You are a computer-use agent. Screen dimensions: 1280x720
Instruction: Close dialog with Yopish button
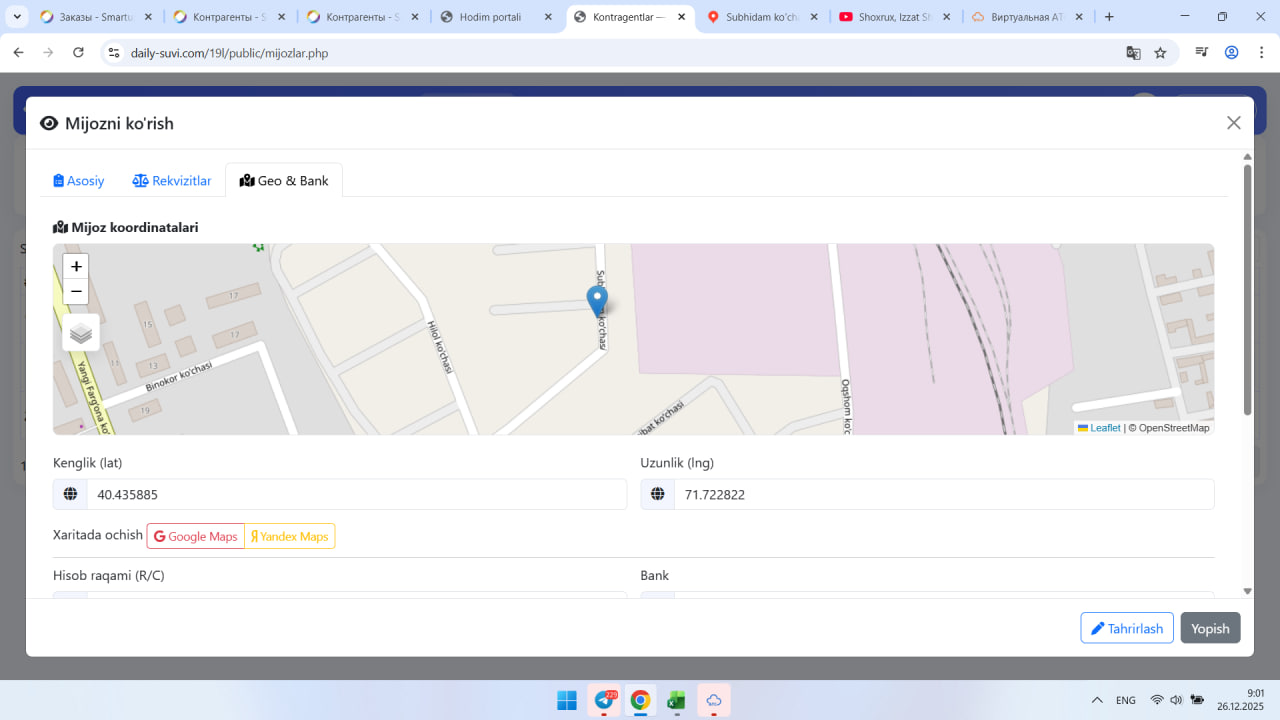pyautogui.click(x=1210, y=628)
